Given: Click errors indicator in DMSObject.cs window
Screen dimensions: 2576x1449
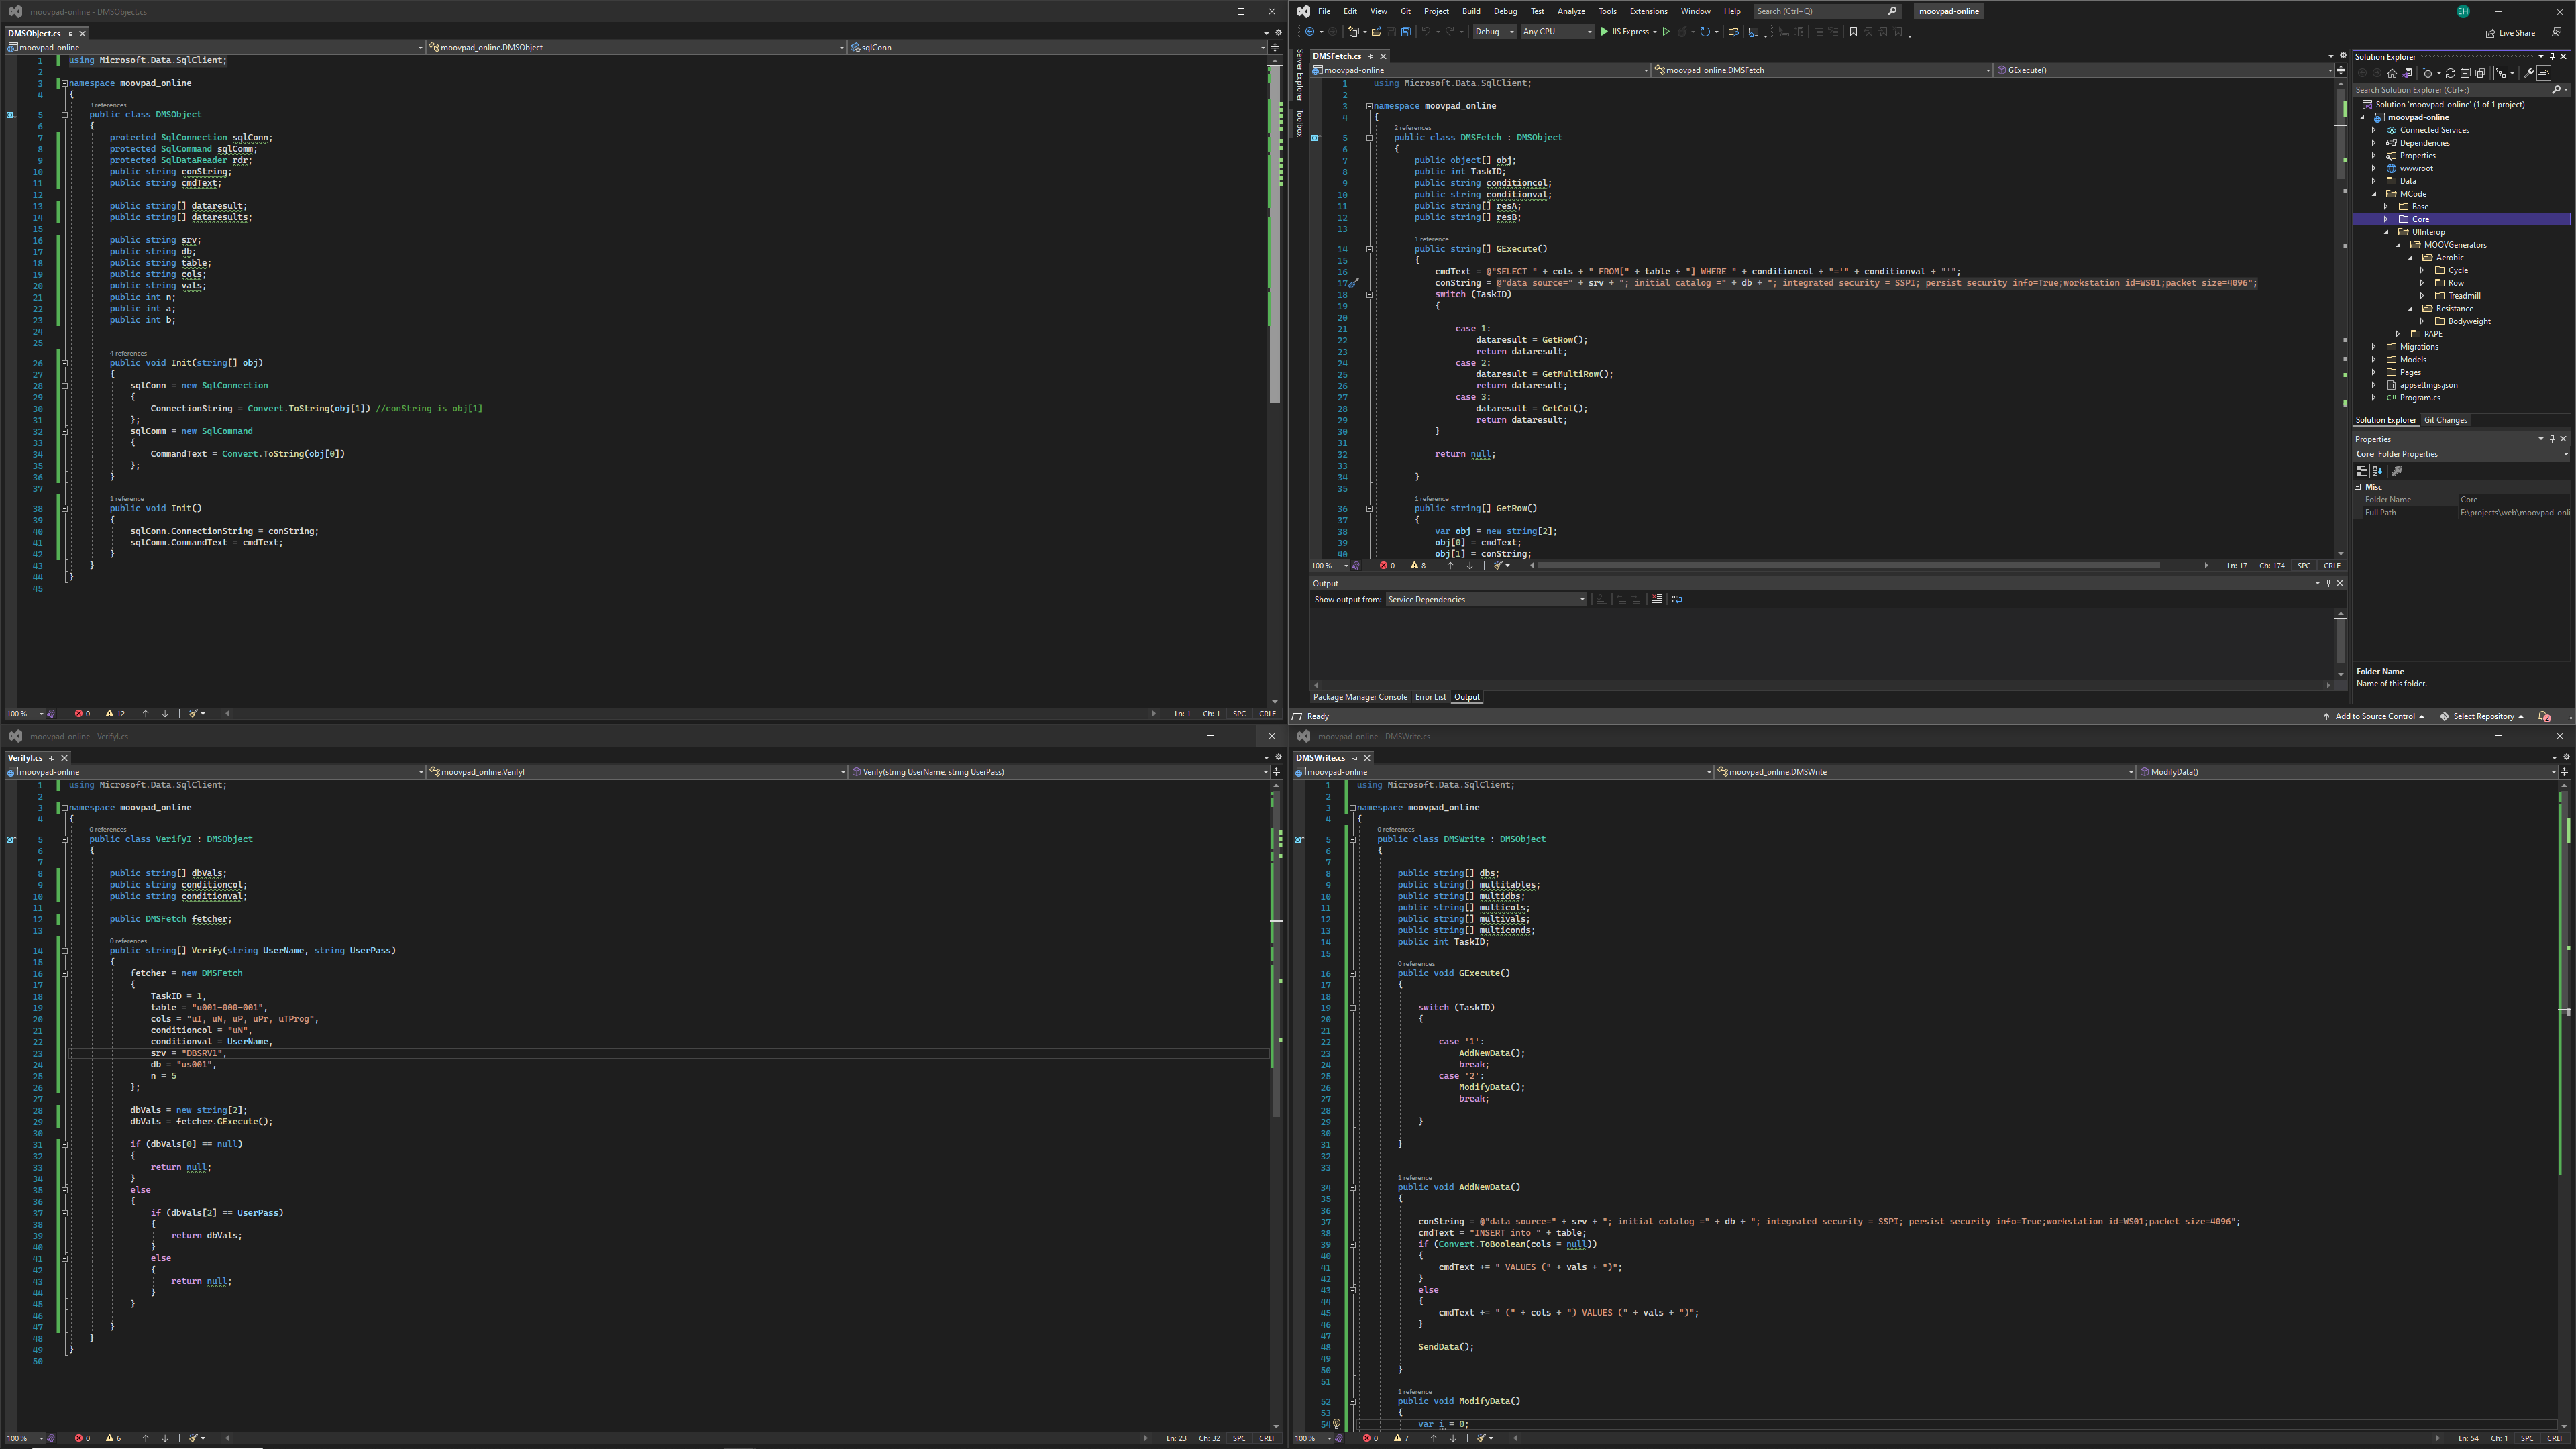Looking at the screenshot, I should click(82, 713).
